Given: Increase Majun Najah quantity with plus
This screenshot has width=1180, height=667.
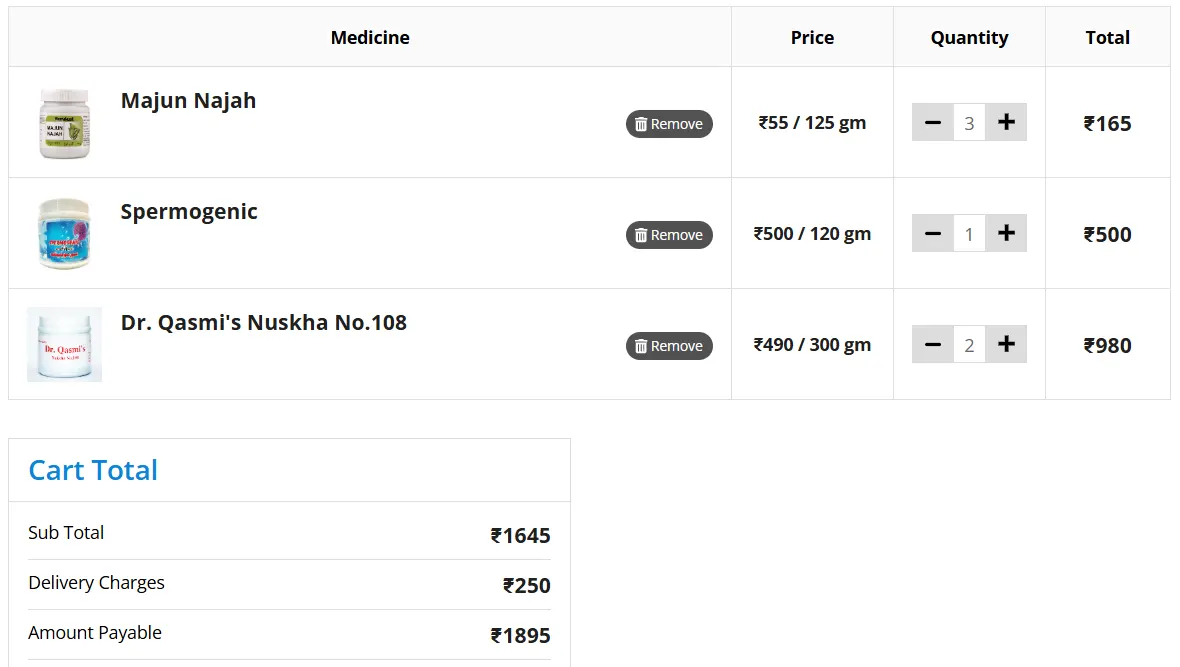Looking at the screenshot, I should pyautogui.click(x=1006, y=122).
